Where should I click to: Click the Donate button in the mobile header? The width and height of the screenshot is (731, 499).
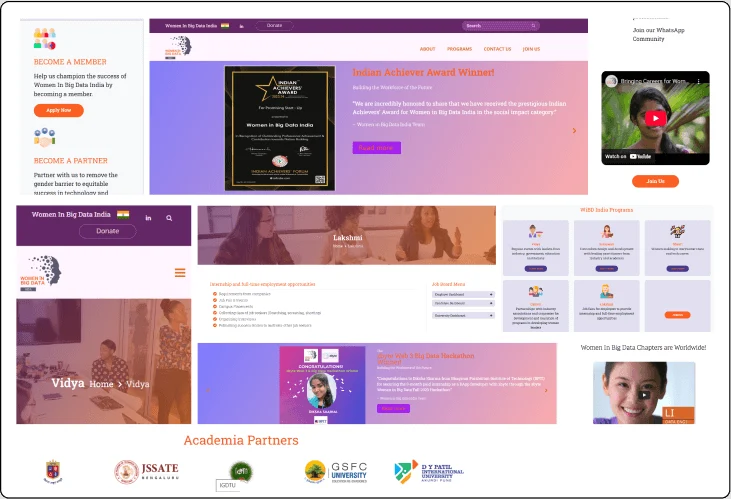click(108, 231)
